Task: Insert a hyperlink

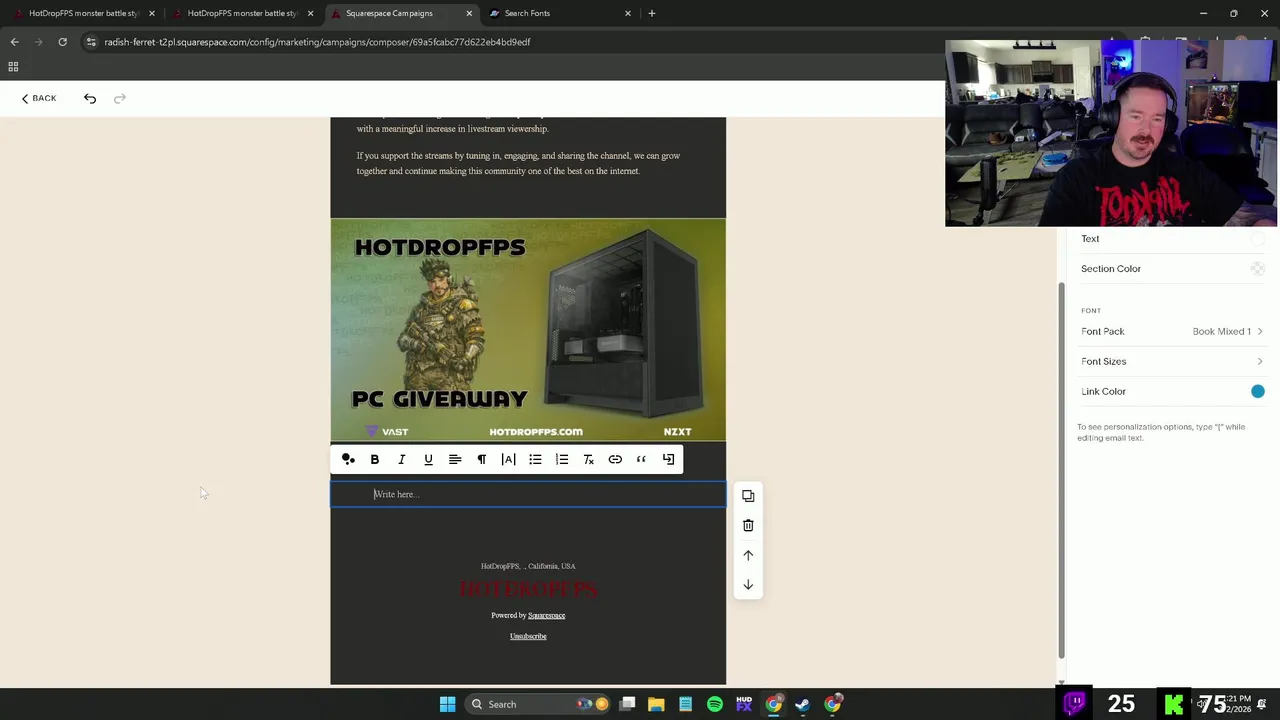Action: [615, 459]
